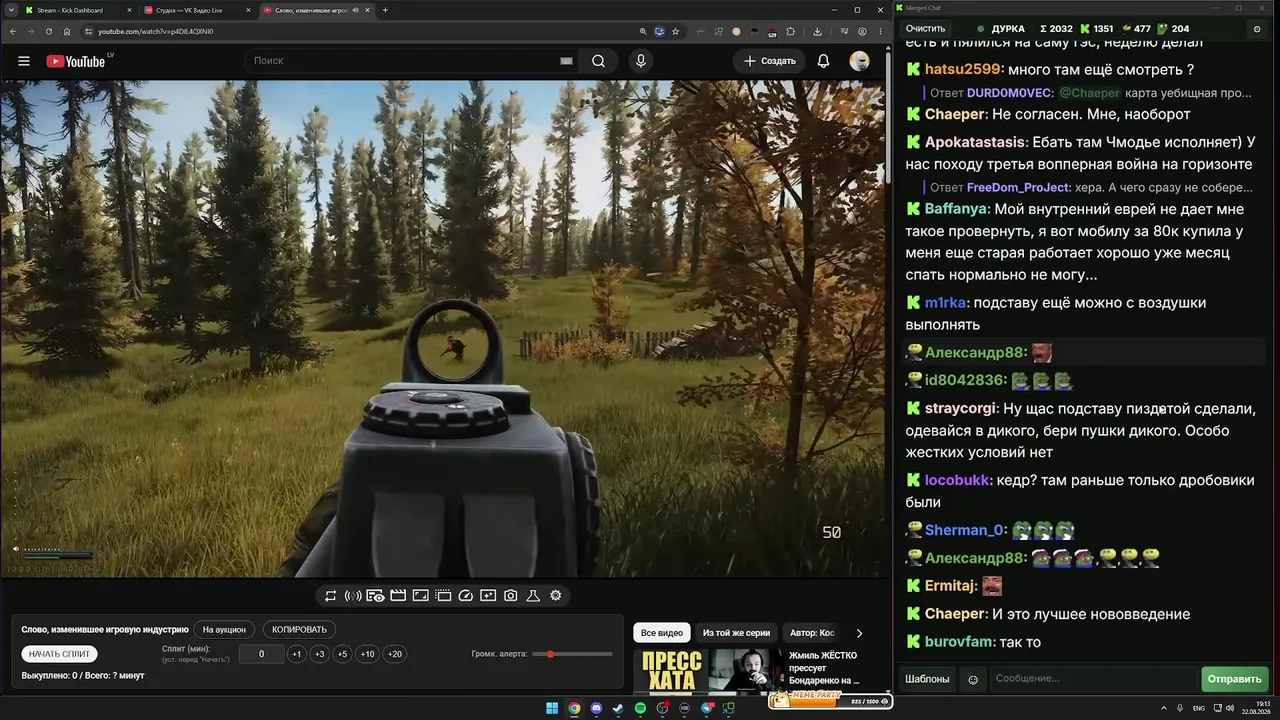Open player settings gear below the video
Screen dimensions: 1280x720
556,596
